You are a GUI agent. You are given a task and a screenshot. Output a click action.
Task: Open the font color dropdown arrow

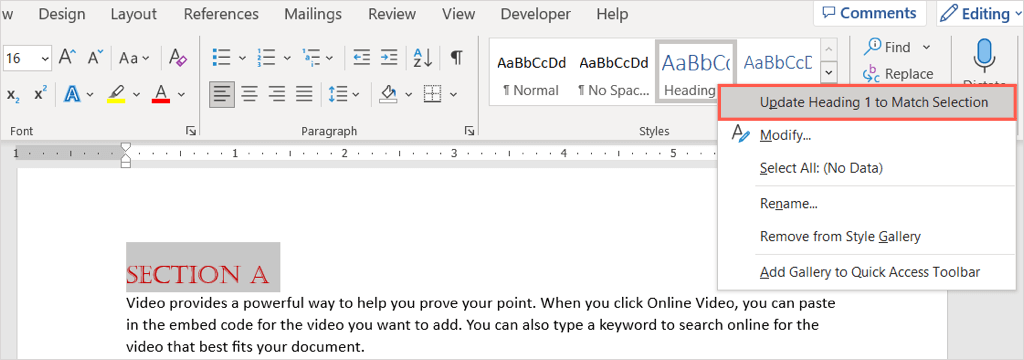pyautogui.click(x=181, y=95)
